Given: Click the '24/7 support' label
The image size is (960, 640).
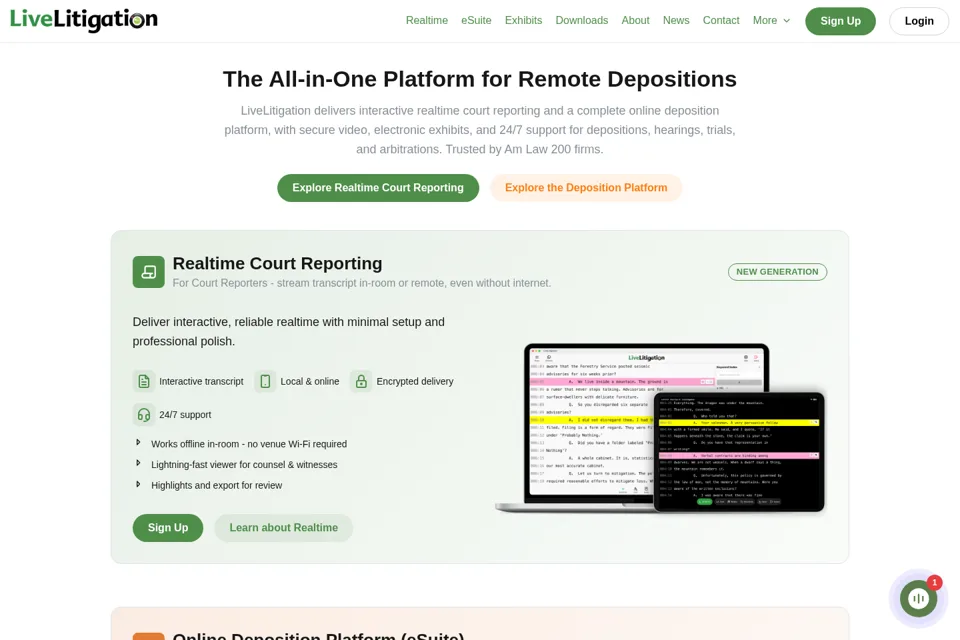Looking at the screenshot, I should coord(185,415).
